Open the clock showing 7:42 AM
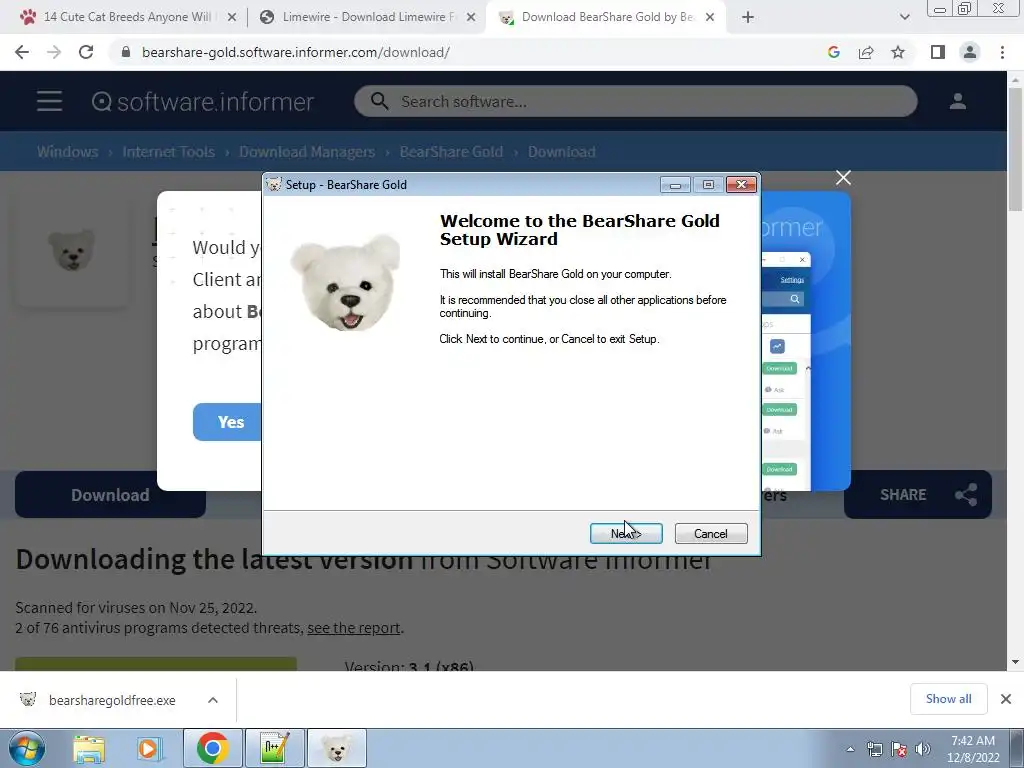The height and width of the screenshot is (768, 1024). [x=973, y=749]
